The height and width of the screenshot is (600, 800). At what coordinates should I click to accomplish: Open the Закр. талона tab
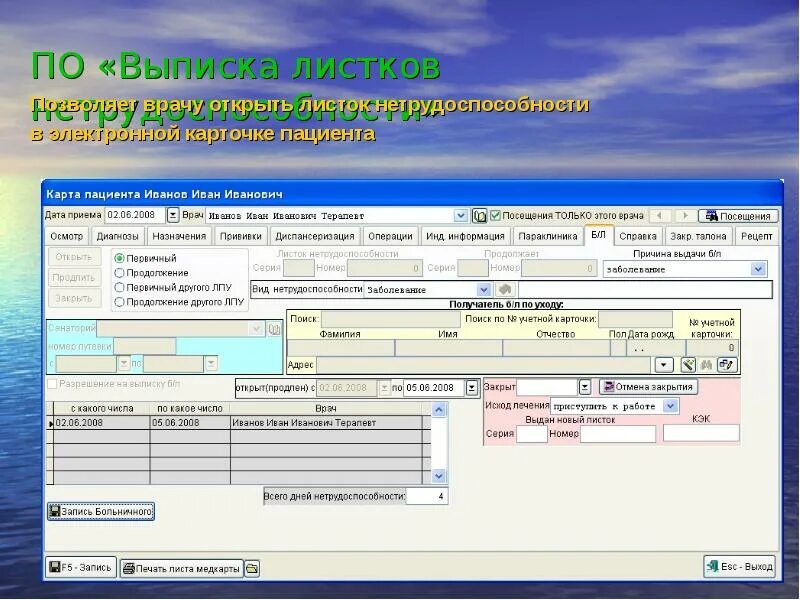coord(698,236)
